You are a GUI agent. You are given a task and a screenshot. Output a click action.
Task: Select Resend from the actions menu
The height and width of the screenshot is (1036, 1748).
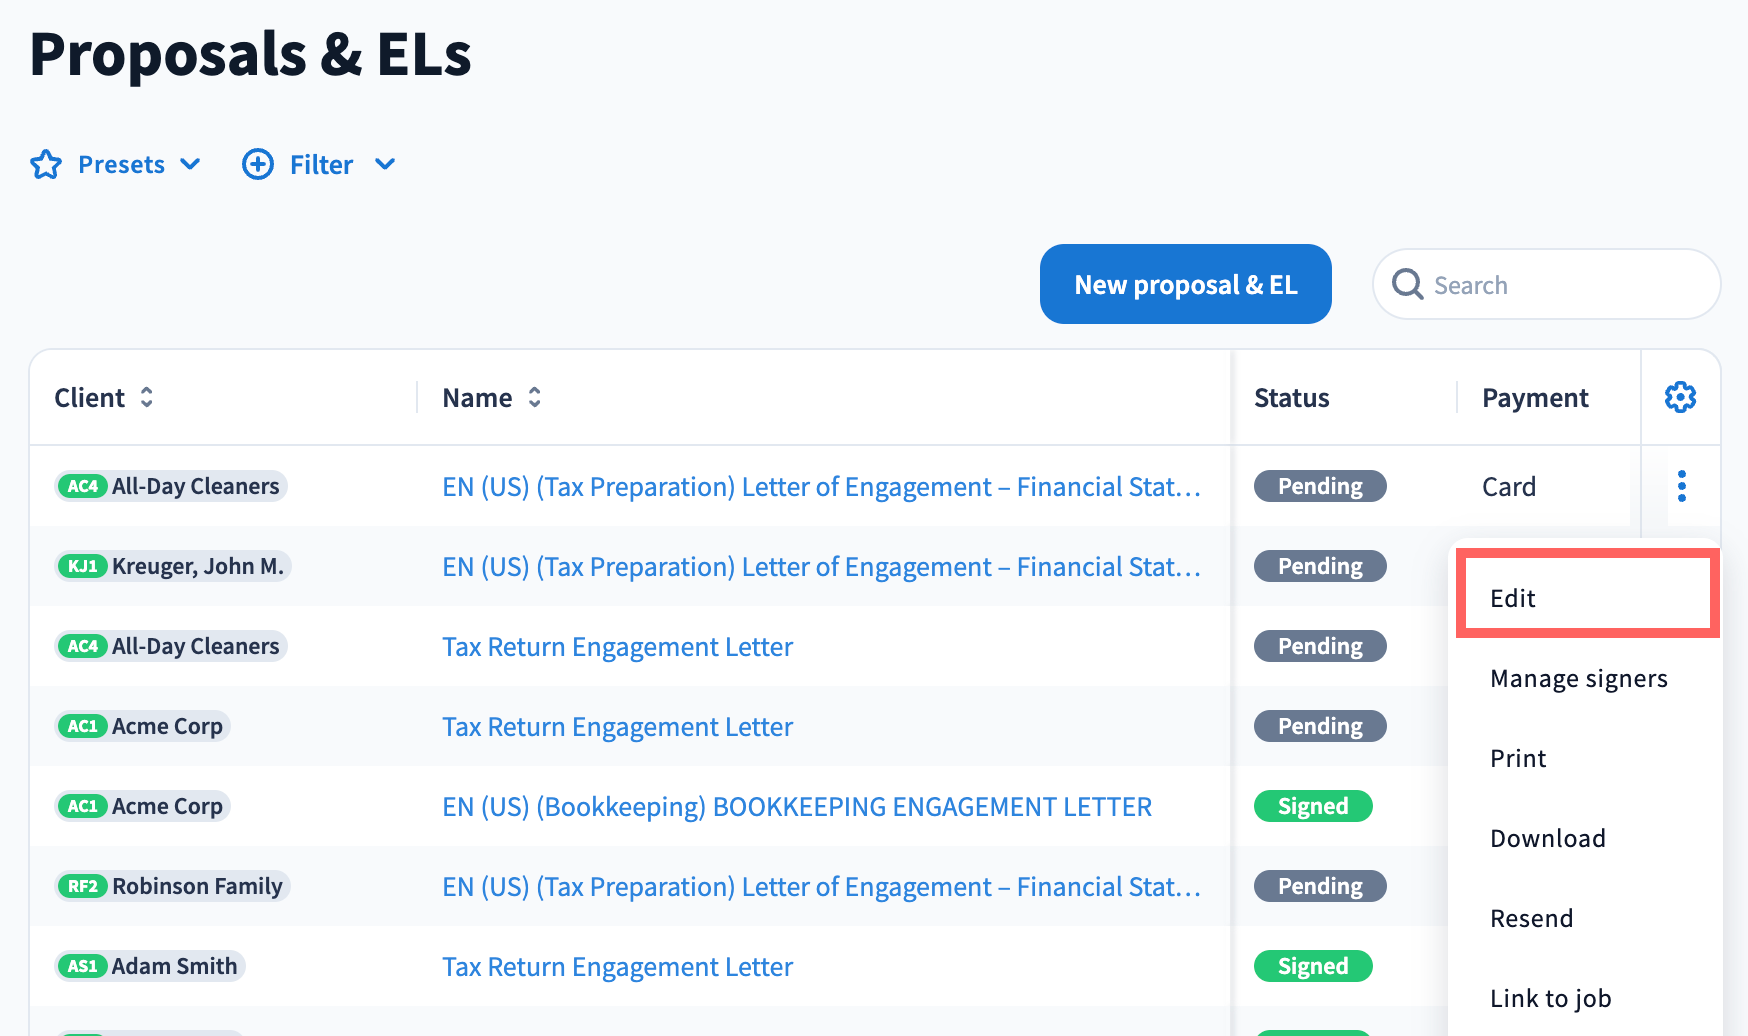pos(1531,919)
